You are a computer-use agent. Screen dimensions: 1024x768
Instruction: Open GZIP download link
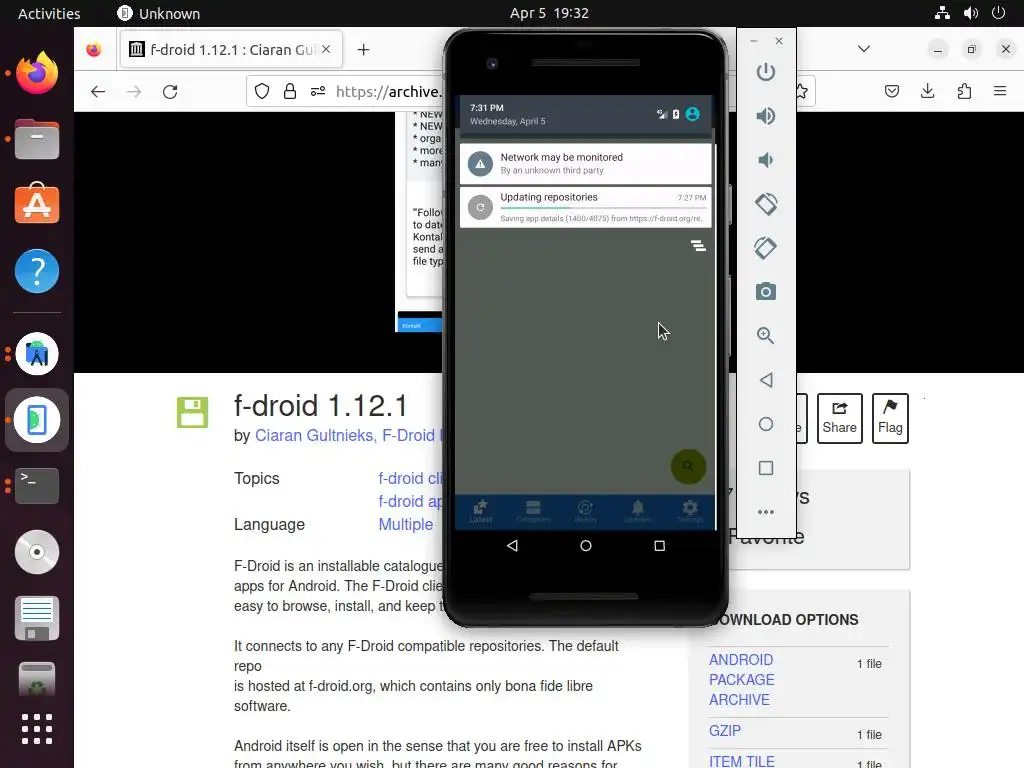[725, 731]
